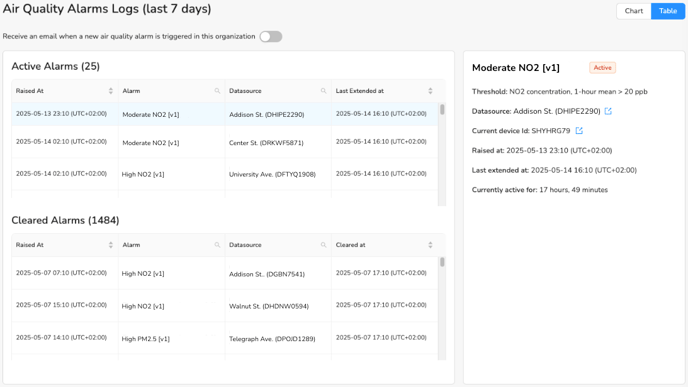Viewport: 688px width, 387px height.
Task: Sort Active Alarms by Last Extended at
Action: pos(430,91)
